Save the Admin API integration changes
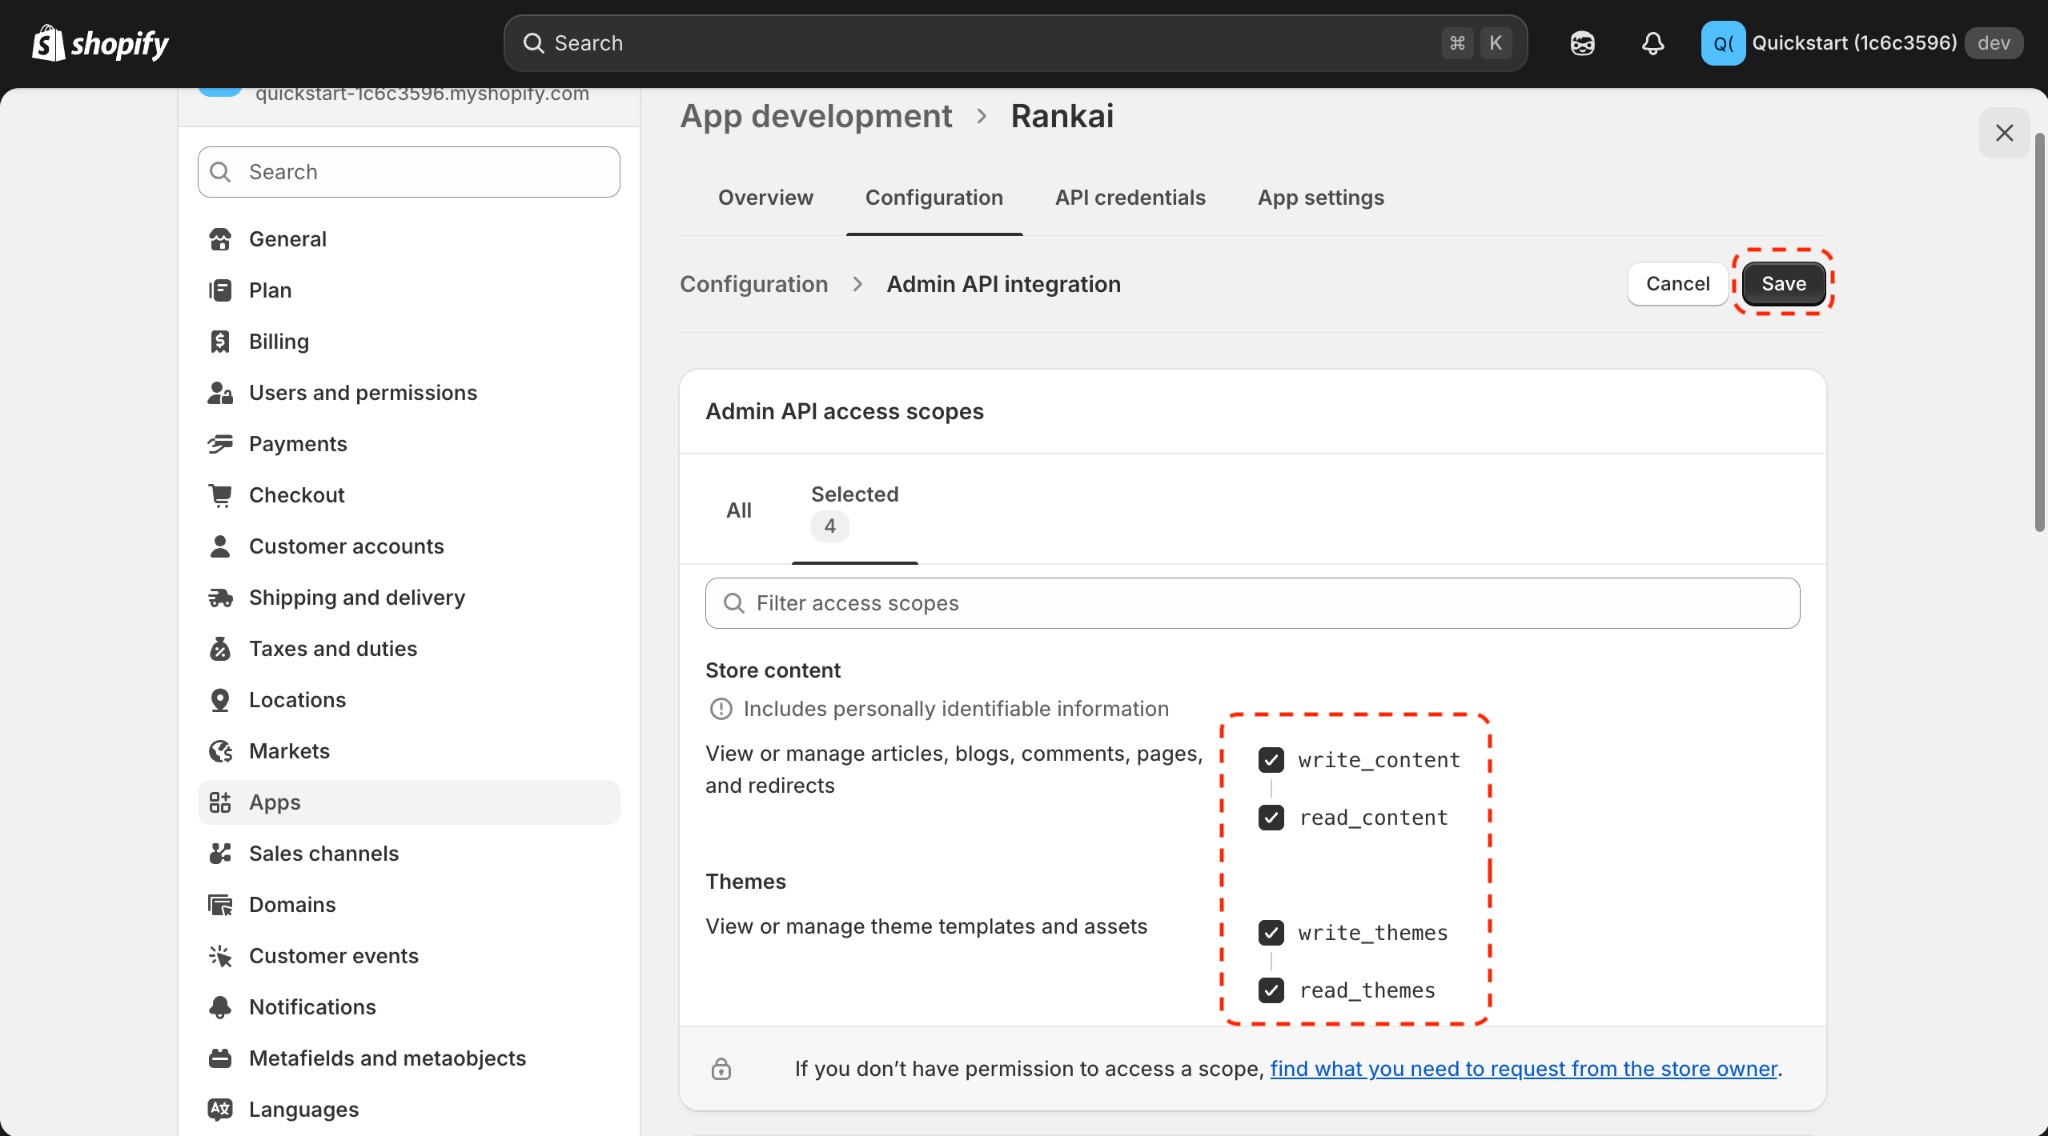2048x1136 pixels. click(x=1782, y=283)
